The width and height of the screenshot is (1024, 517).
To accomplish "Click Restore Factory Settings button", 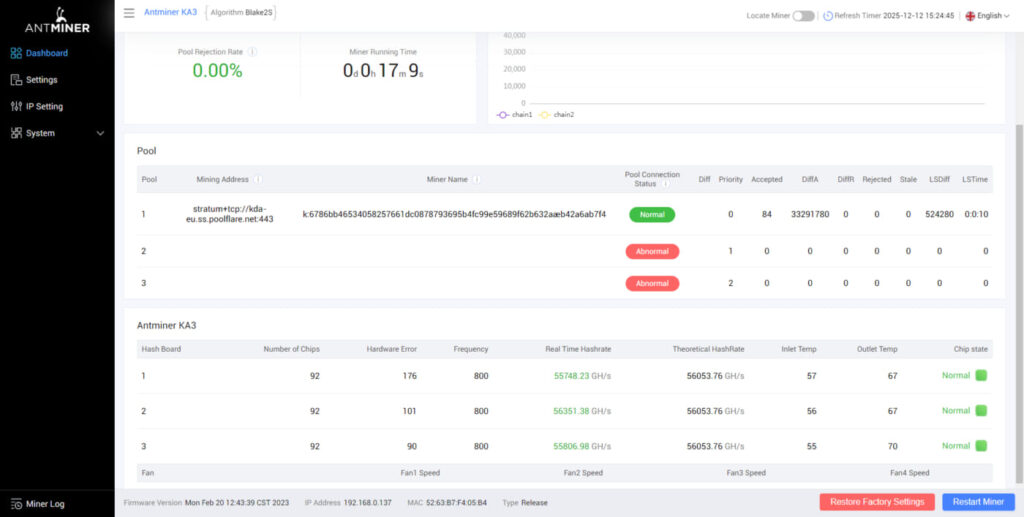I will point(877,502).
